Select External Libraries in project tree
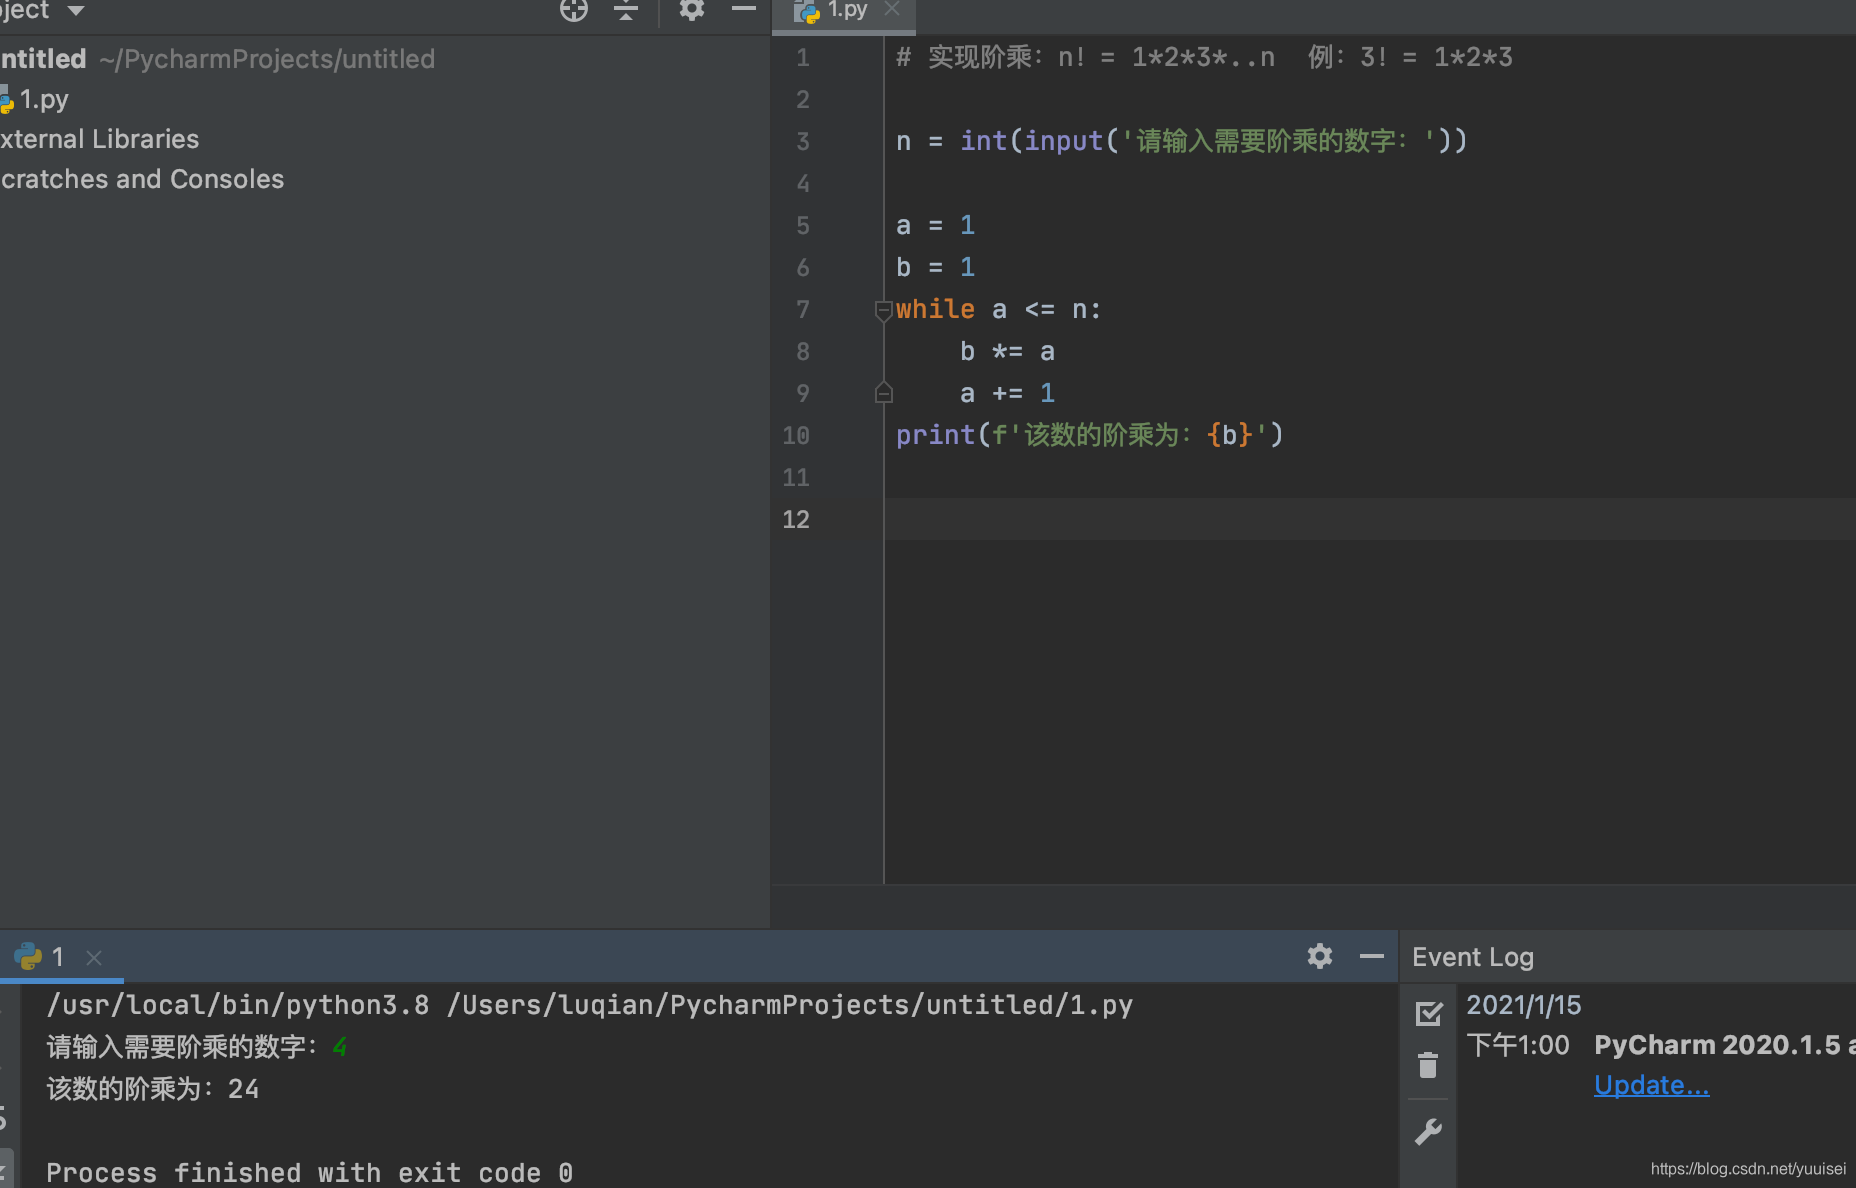Screen dimensions: 1856x1188 coord(99,139)
